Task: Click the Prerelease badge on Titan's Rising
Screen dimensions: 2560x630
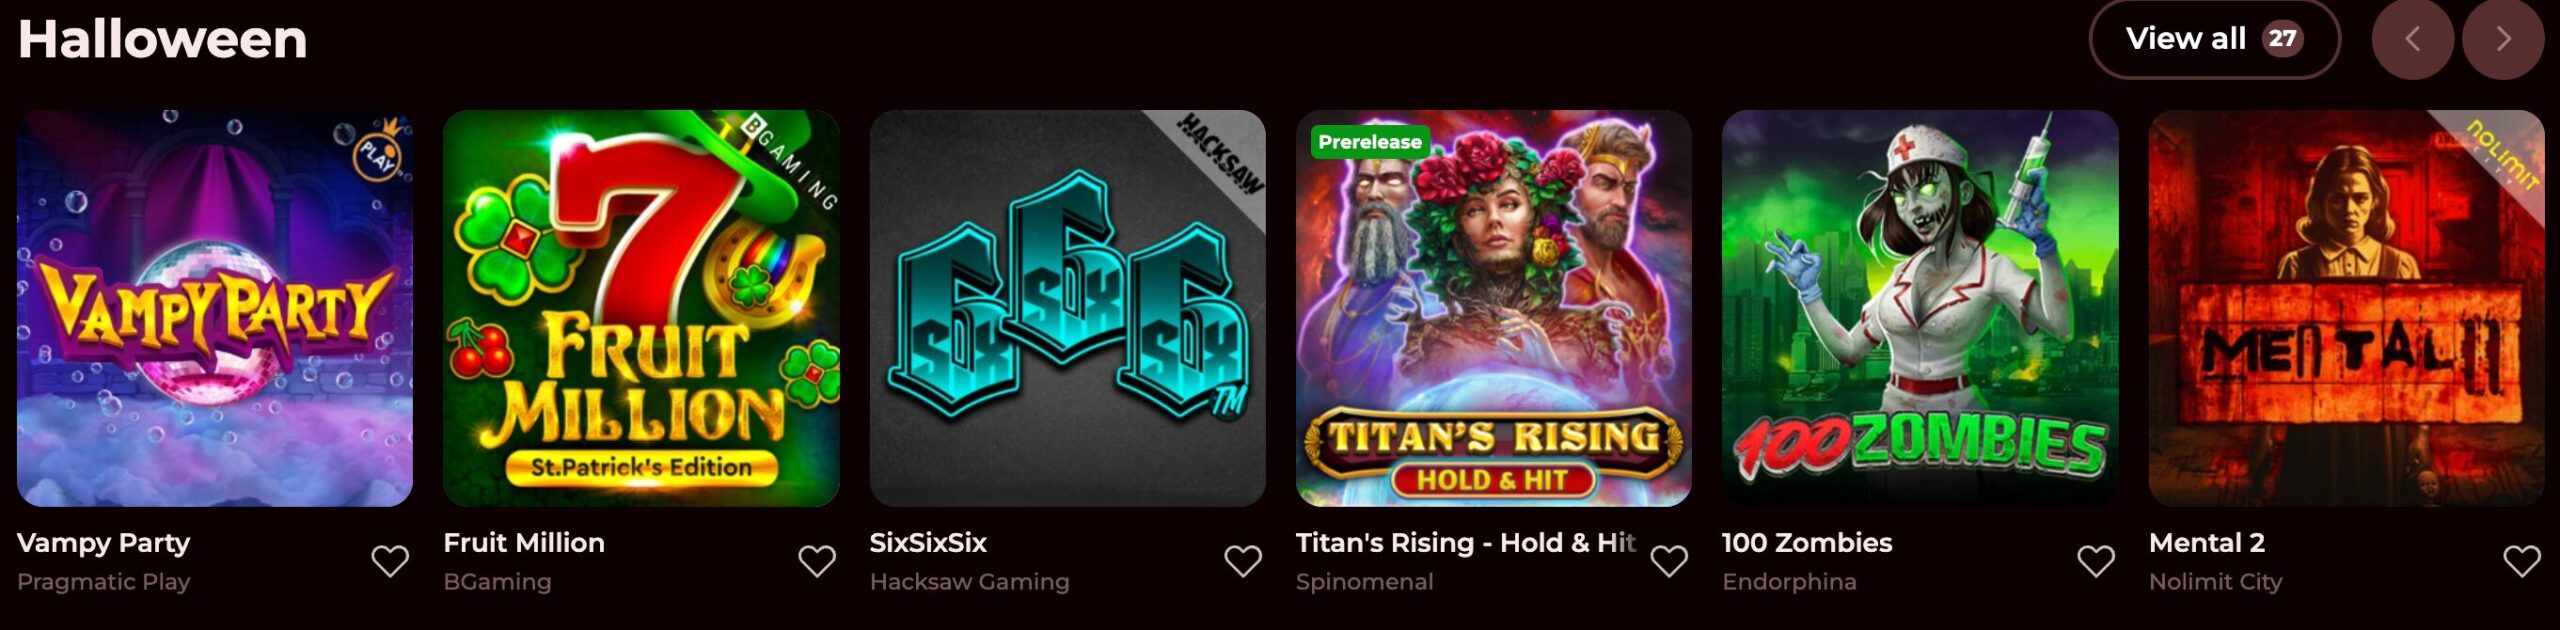Action: coord(1370,142)
